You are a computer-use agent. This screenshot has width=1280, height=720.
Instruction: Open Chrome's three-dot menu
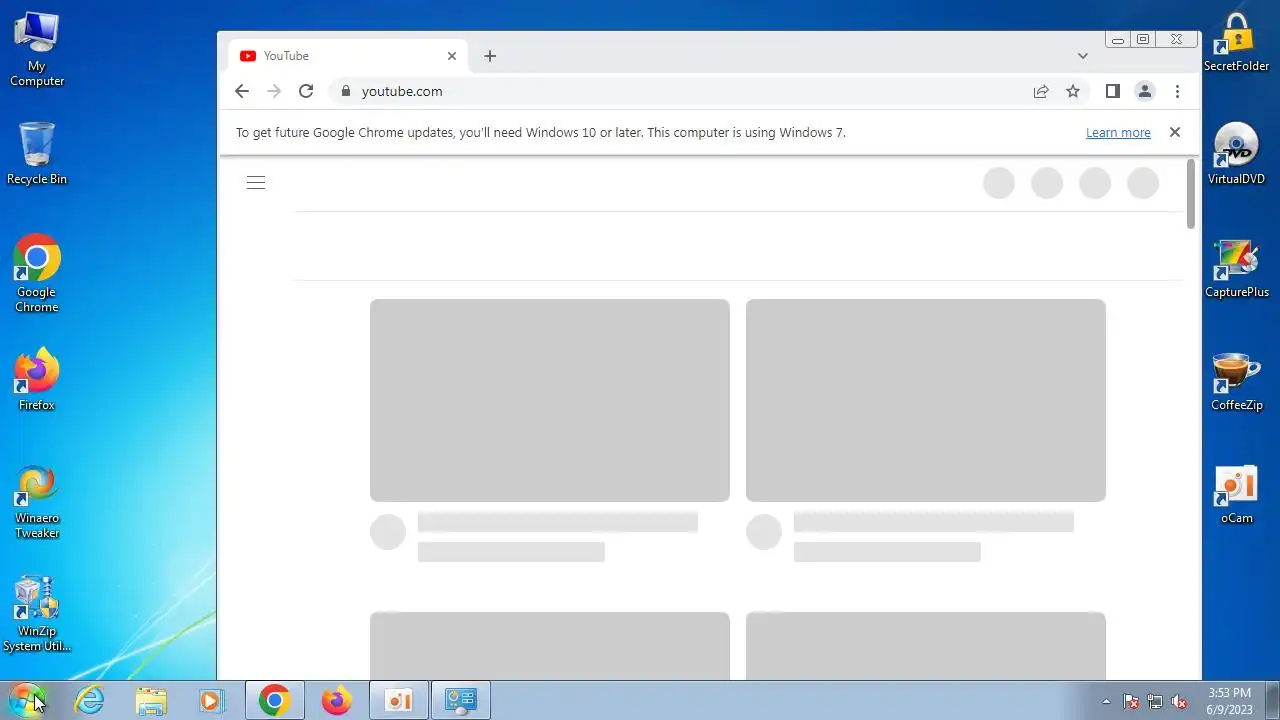[1177, 91]
